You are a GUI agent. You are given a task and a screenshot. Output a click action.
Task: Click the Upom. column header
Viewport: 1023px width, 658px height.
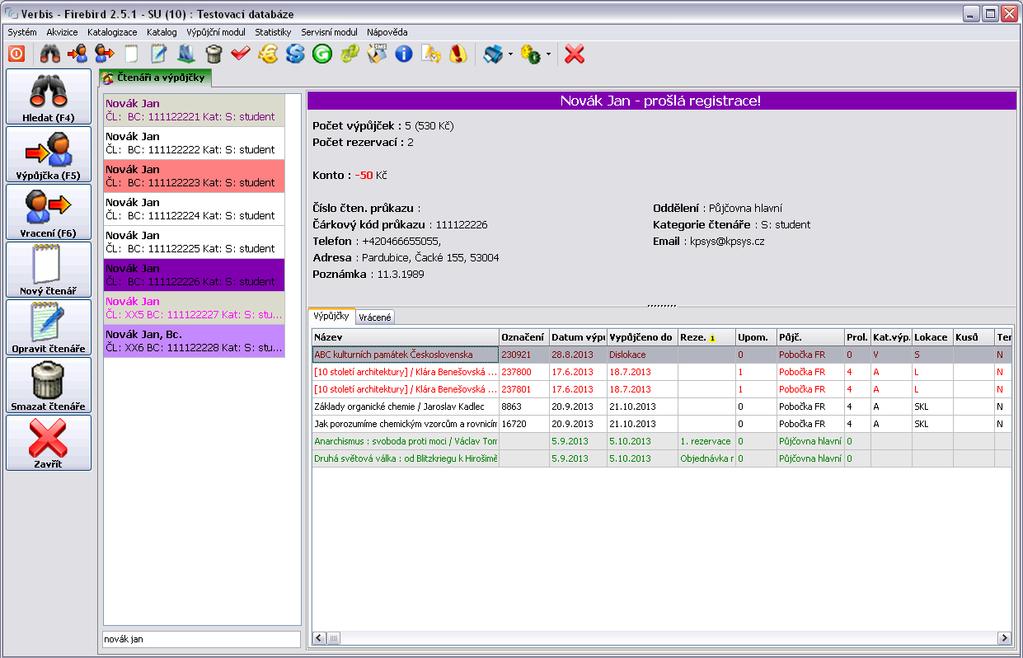coord(756,337)
